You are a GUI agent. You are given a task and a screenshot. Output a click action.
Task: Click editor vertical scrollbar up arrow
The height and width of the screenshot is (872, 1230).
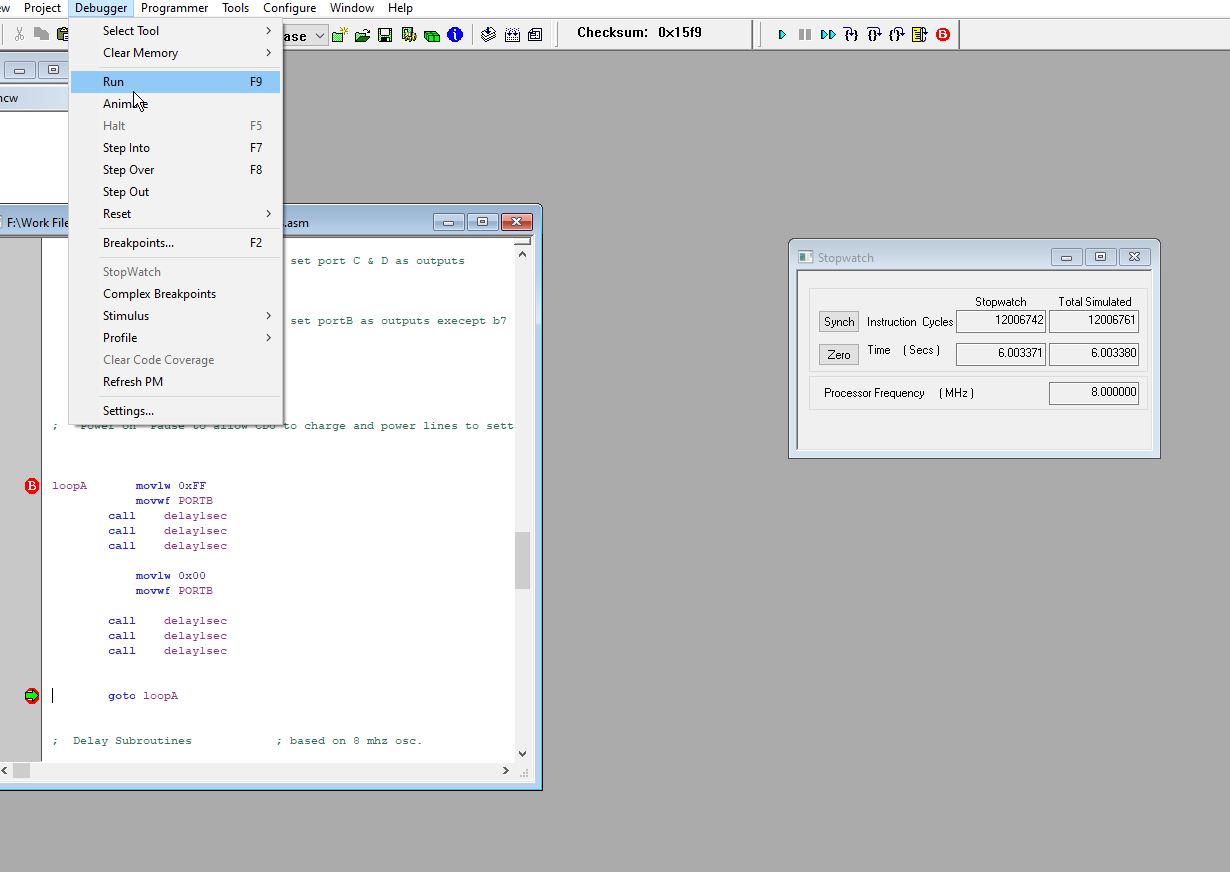click(x=522, y=254)
